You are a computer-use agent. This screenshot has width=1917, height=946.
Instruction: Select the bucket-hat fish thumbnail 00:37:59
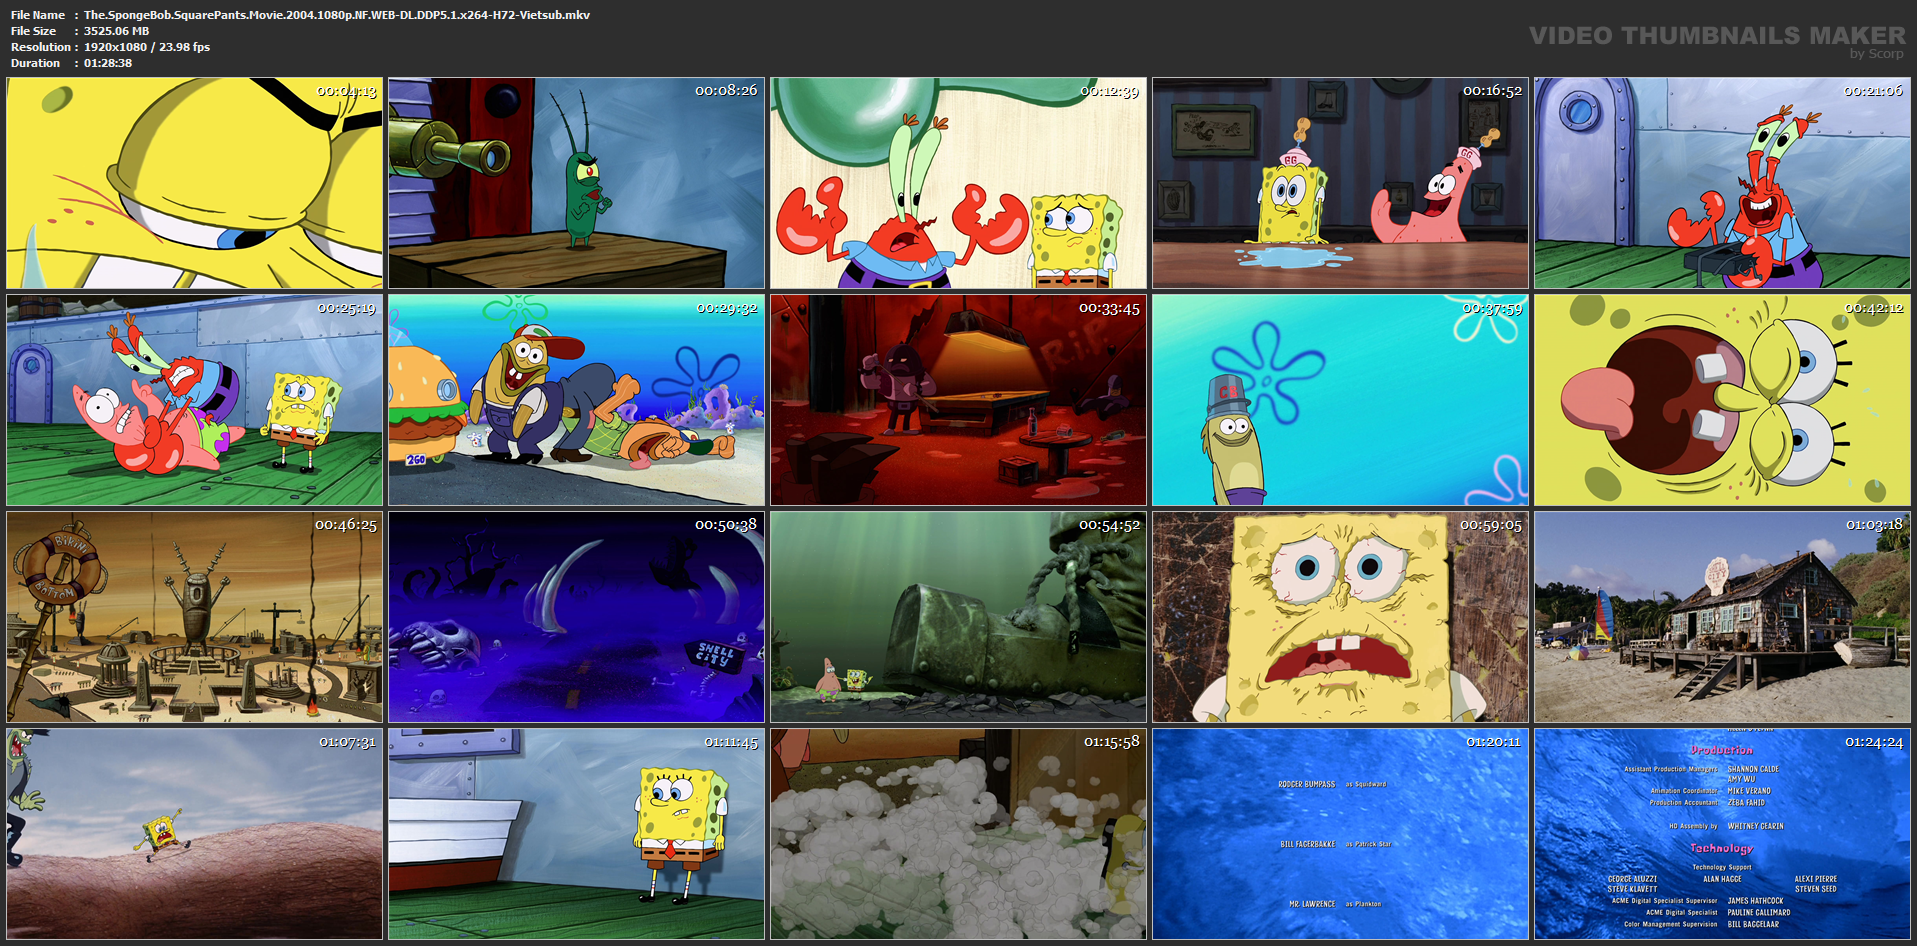[x=1341, y=400]
